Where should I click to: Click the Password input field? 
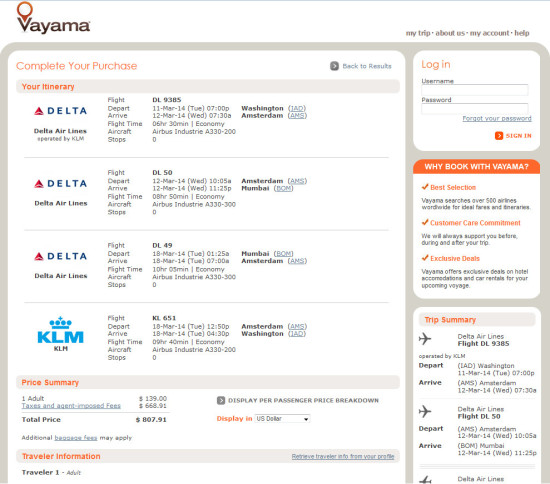(475, 109)
